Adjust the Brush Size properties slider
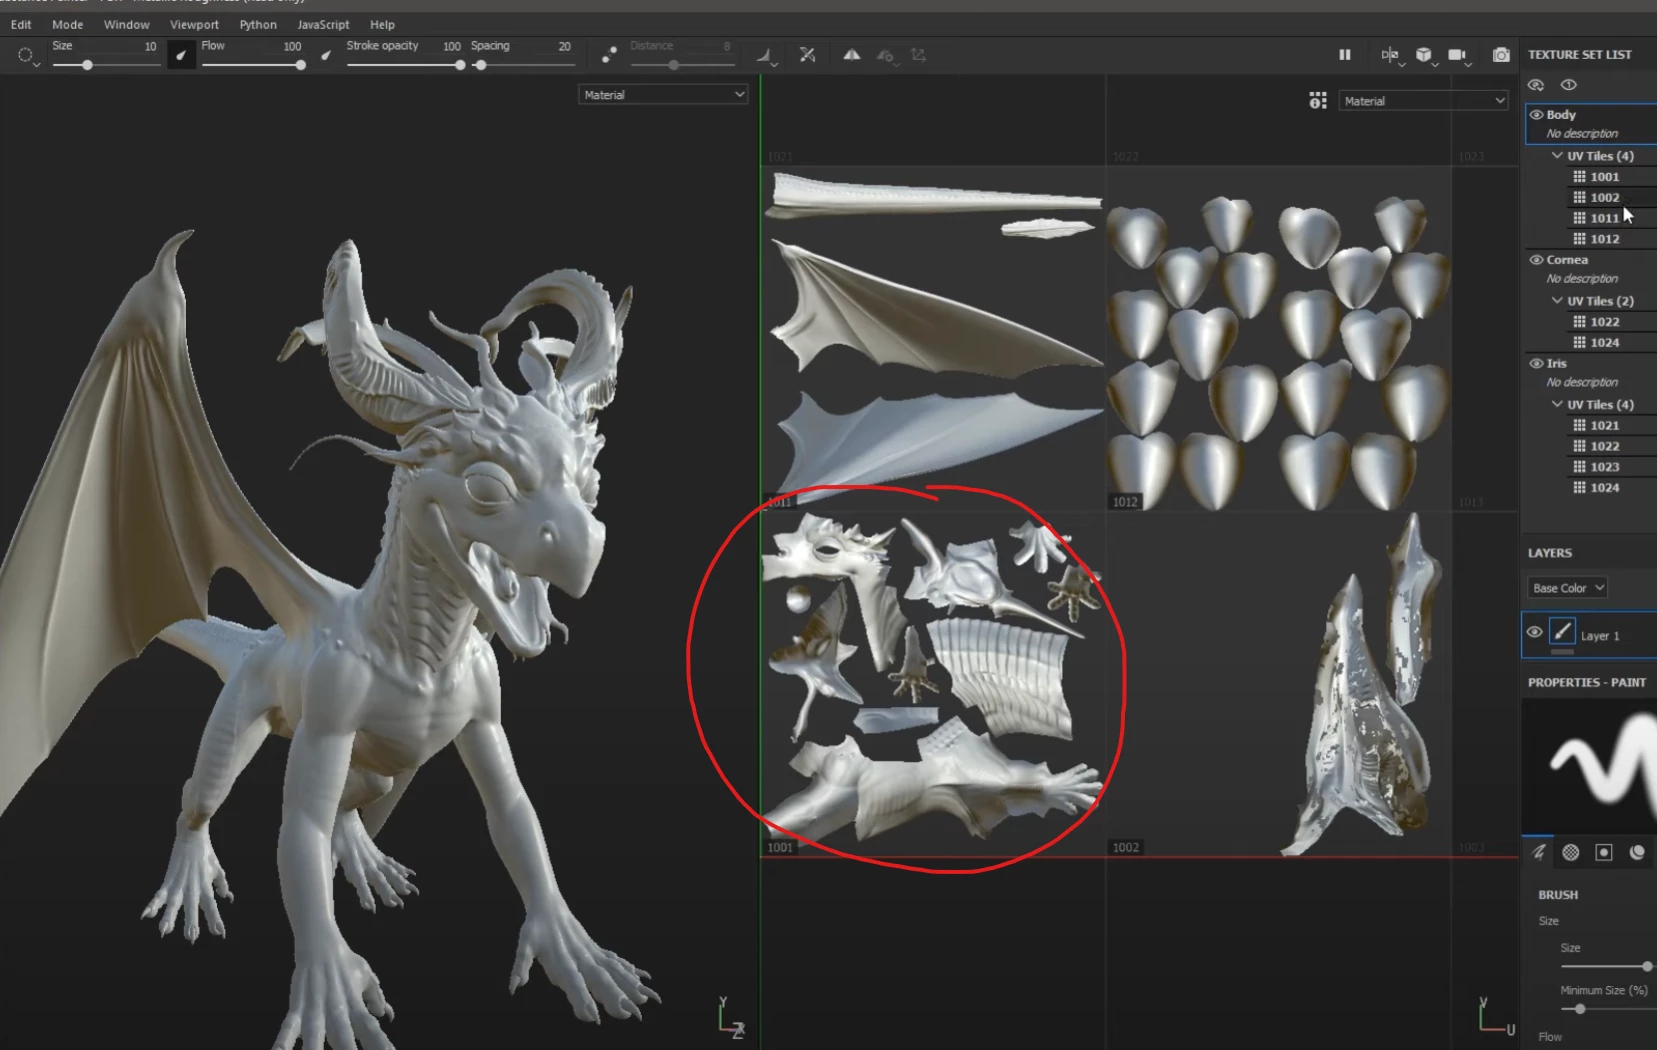This screenshot has width=1657, height=1050. (x=1606, y=966)
